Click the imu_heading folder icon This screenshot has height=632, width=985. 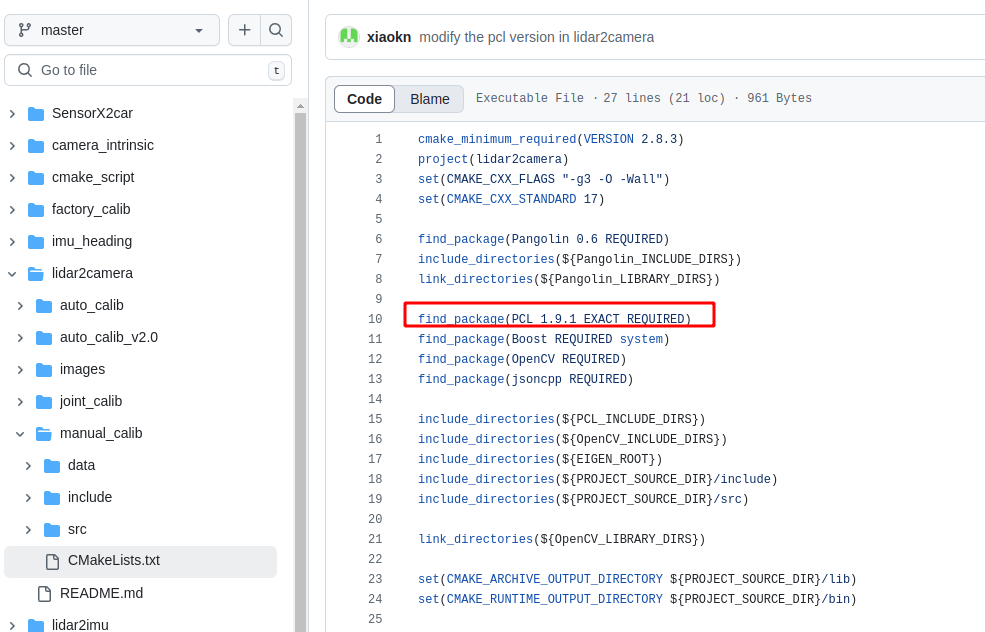point(36,242)
